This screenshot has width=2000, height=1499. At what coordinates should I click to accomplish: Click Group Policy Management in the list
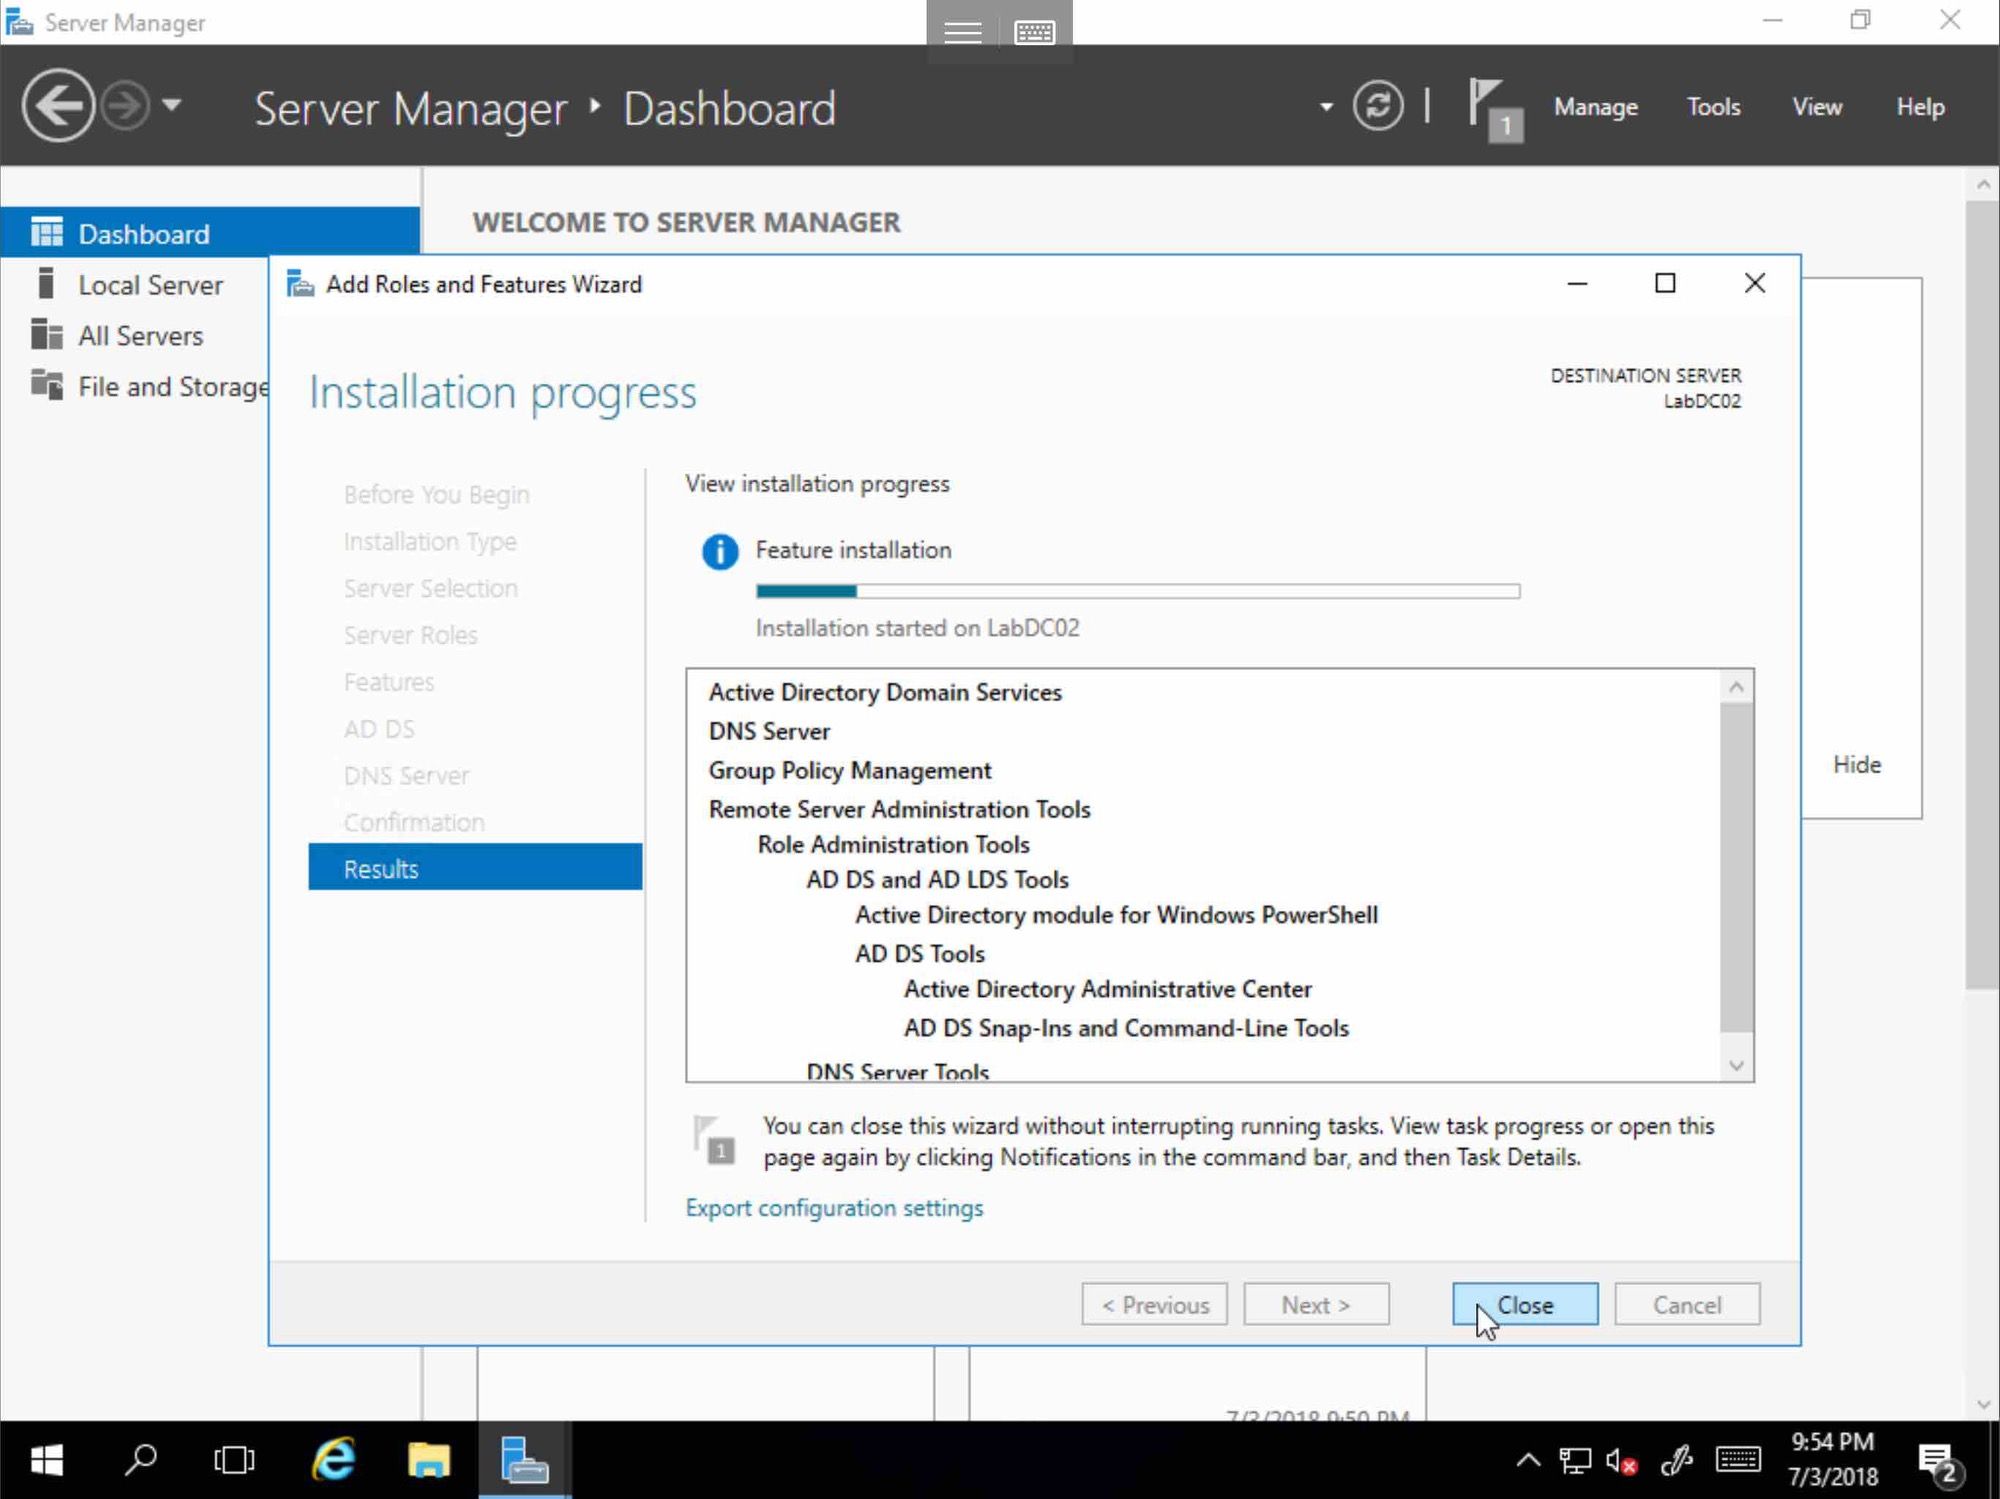[850, 770]
